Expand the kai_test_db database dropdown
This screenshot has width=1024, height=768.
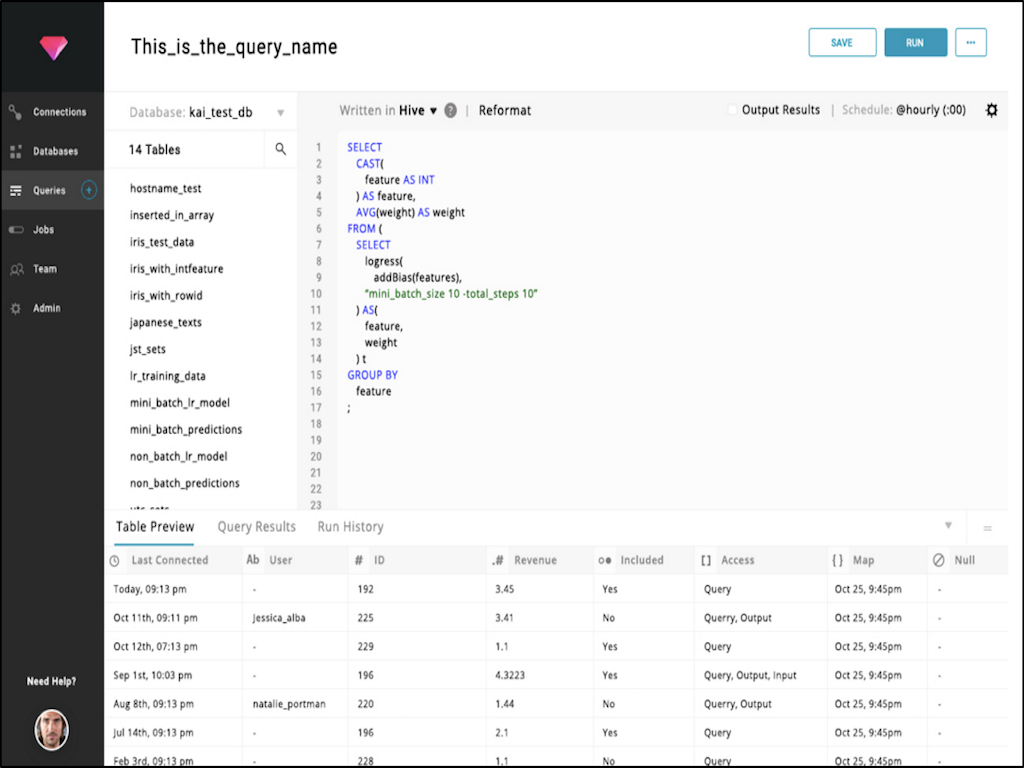pyautogui.click(x=281, y=113)
